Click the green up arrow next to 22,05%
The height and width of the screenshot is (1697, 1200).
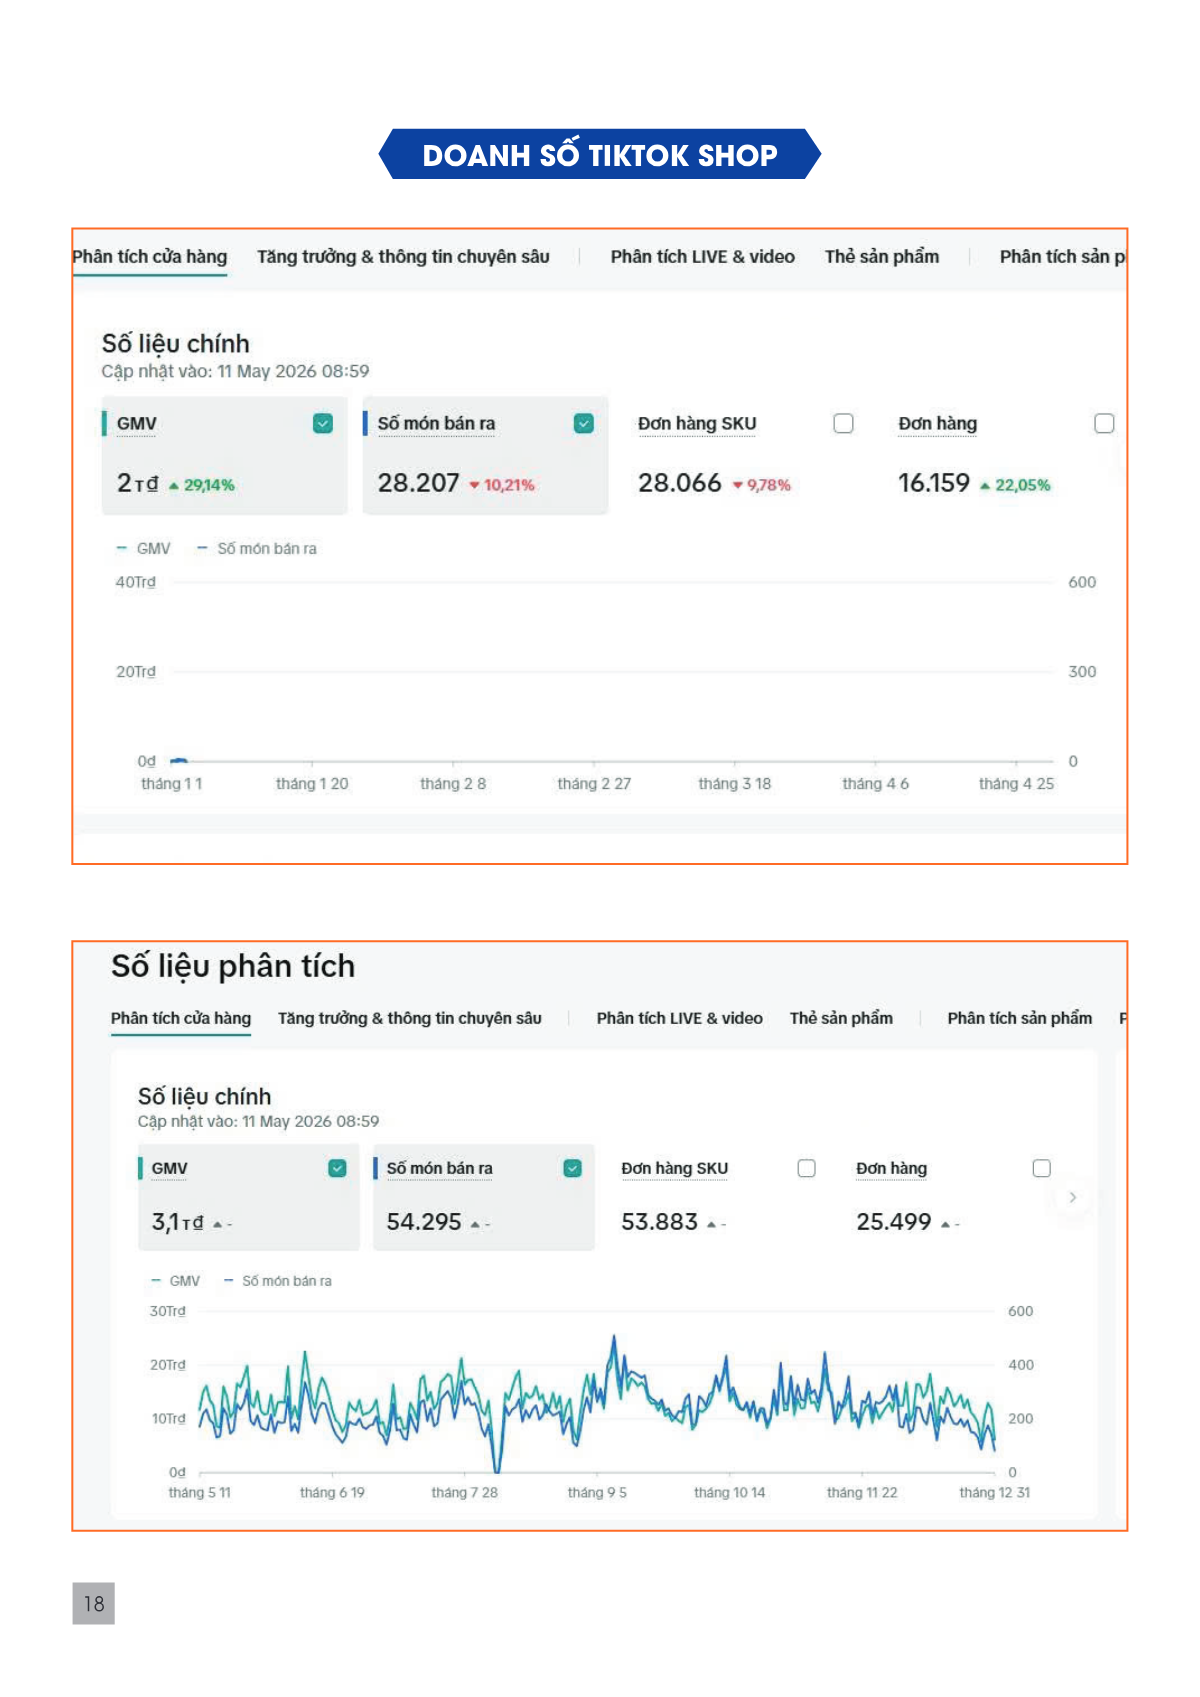pyautogui.click(x=985, y=486)
